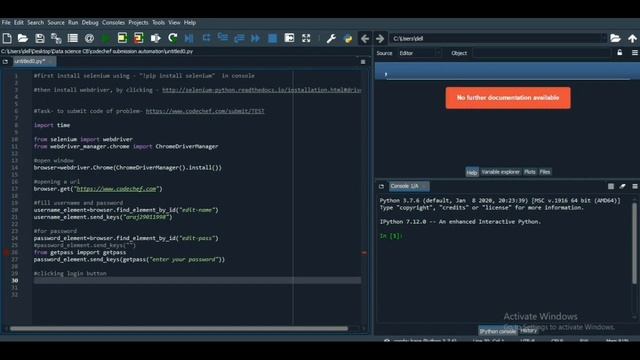
Task: Toggle fullscreen mode from the toolbar
Action: click(306, 38)
